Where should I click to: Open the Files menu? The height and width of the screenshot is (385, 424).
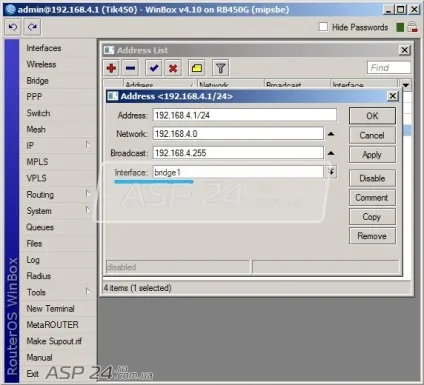click(x=34, y=244)
